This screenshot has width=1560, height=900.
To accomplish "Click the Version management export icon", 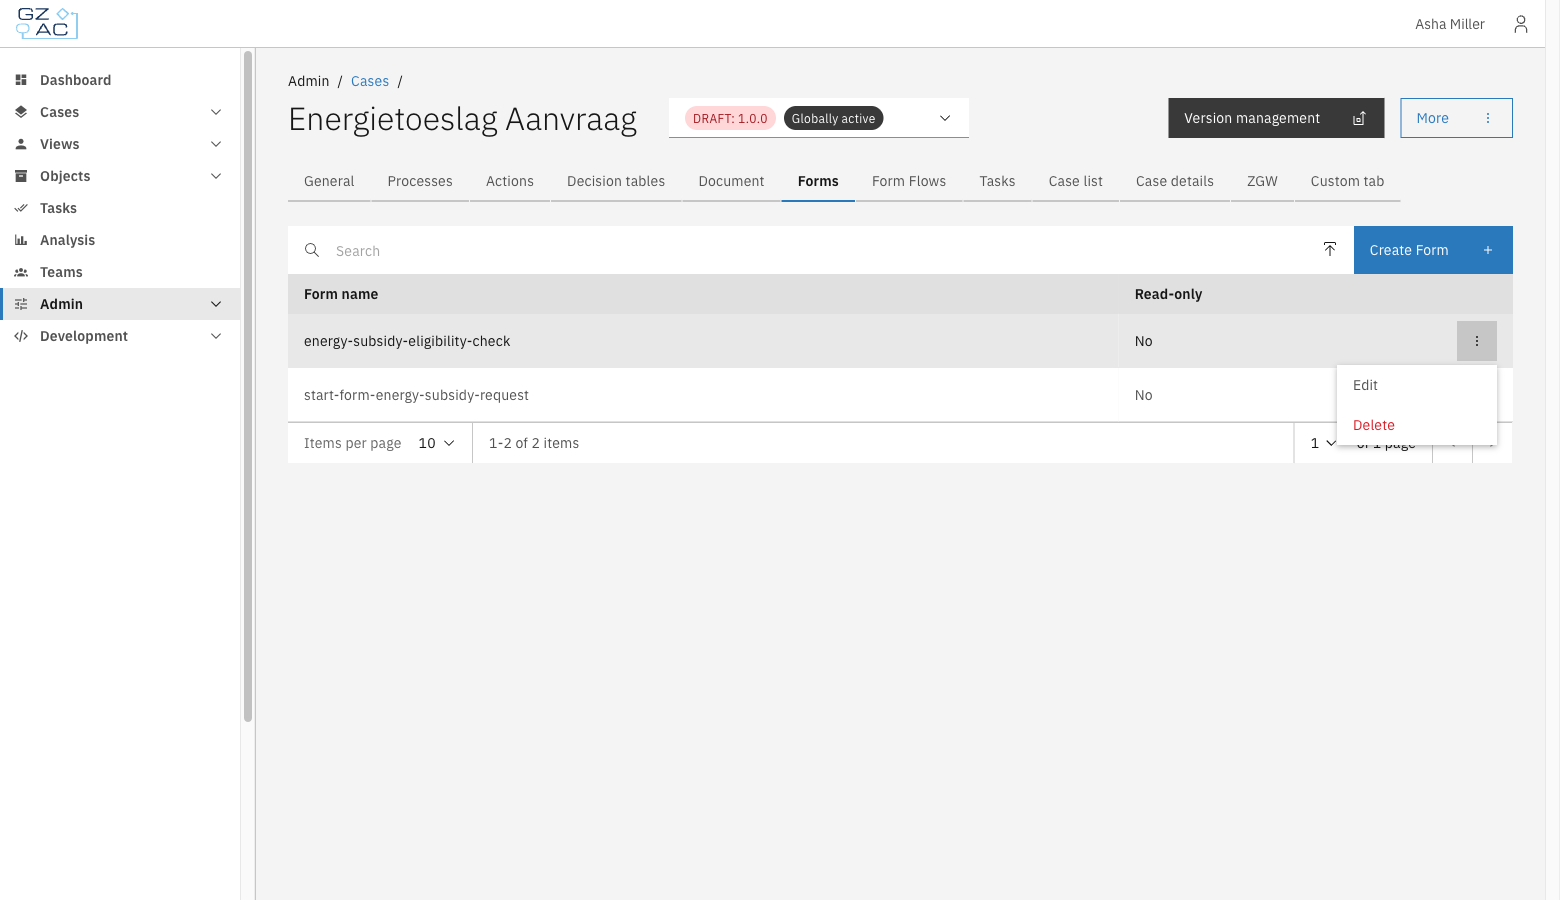I will point(1359,118).
